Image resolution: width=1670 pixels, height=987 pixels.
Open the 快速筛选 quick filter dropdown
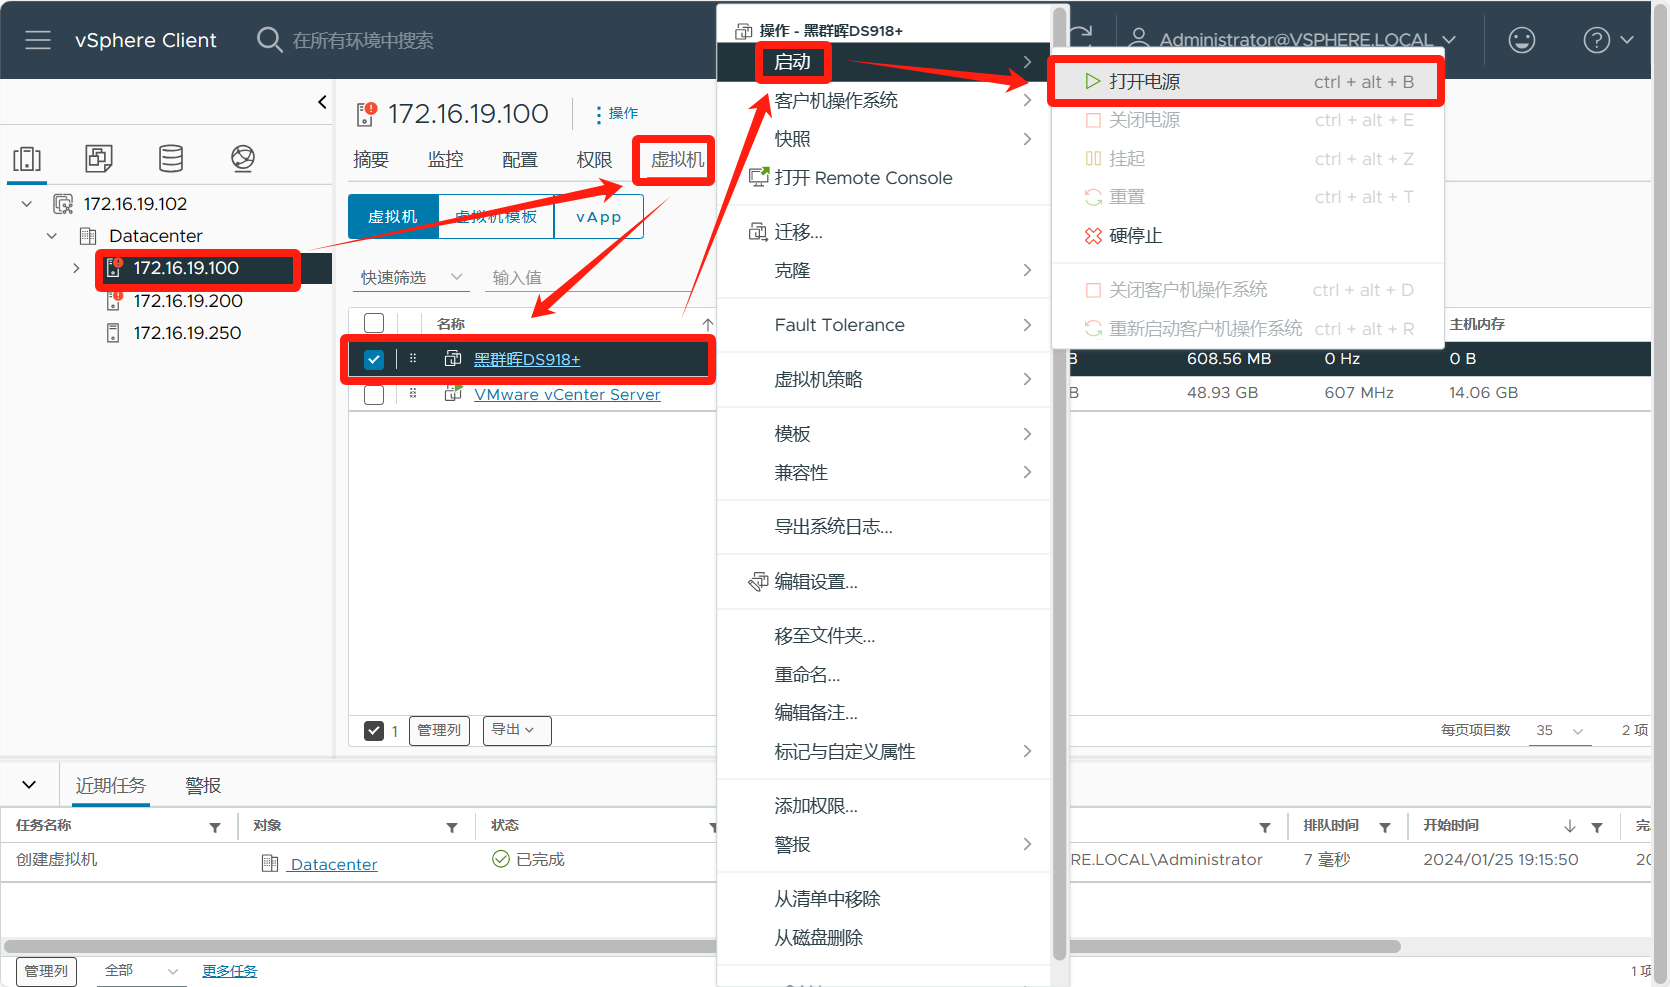click(x=412, y=278)
